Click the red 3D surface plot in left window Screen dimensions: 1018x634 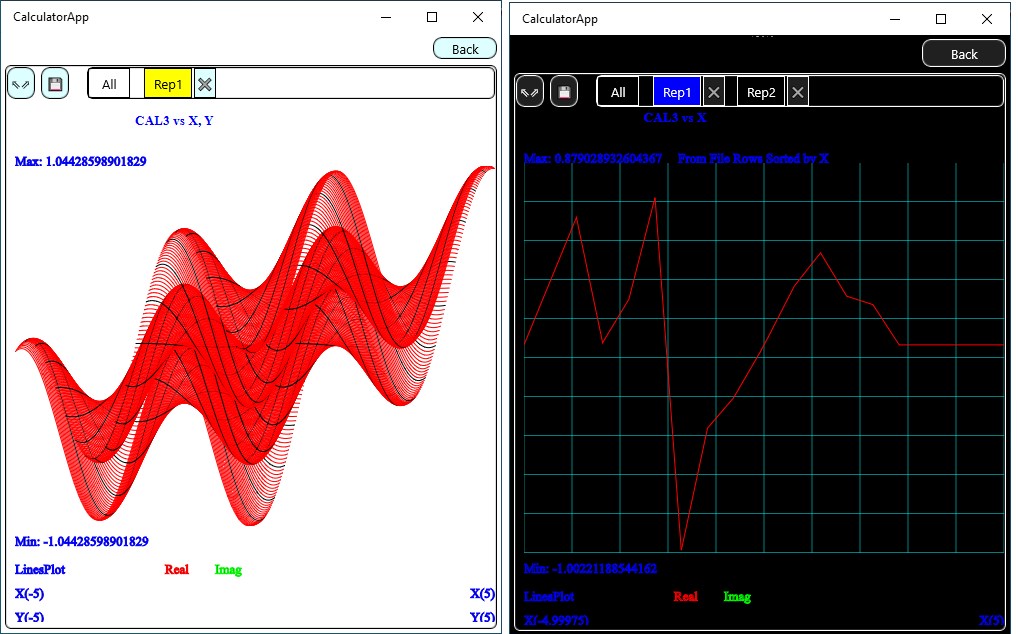click(254, 345)
